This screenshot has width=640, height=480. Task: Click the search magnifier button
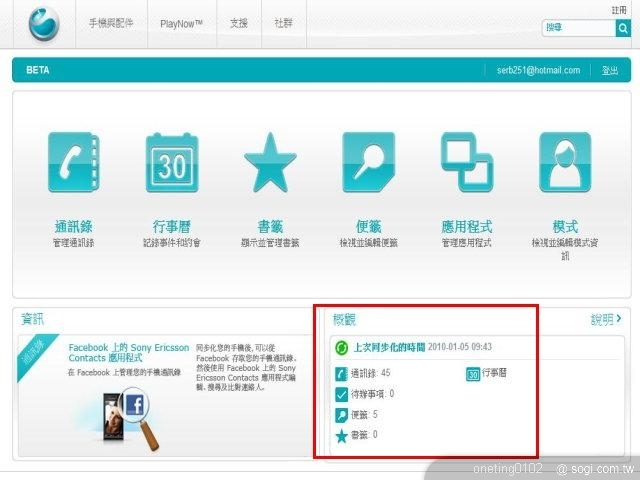622,29
